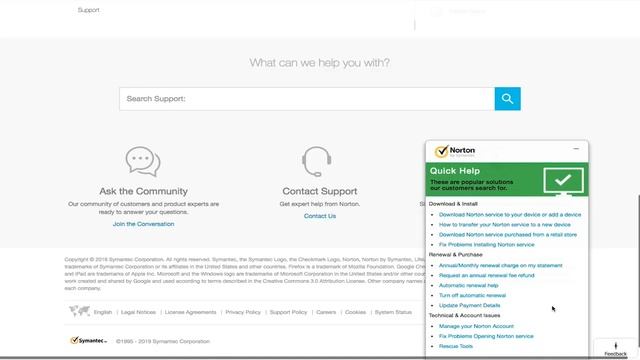Open Support Policy footer link

(288, 312)
